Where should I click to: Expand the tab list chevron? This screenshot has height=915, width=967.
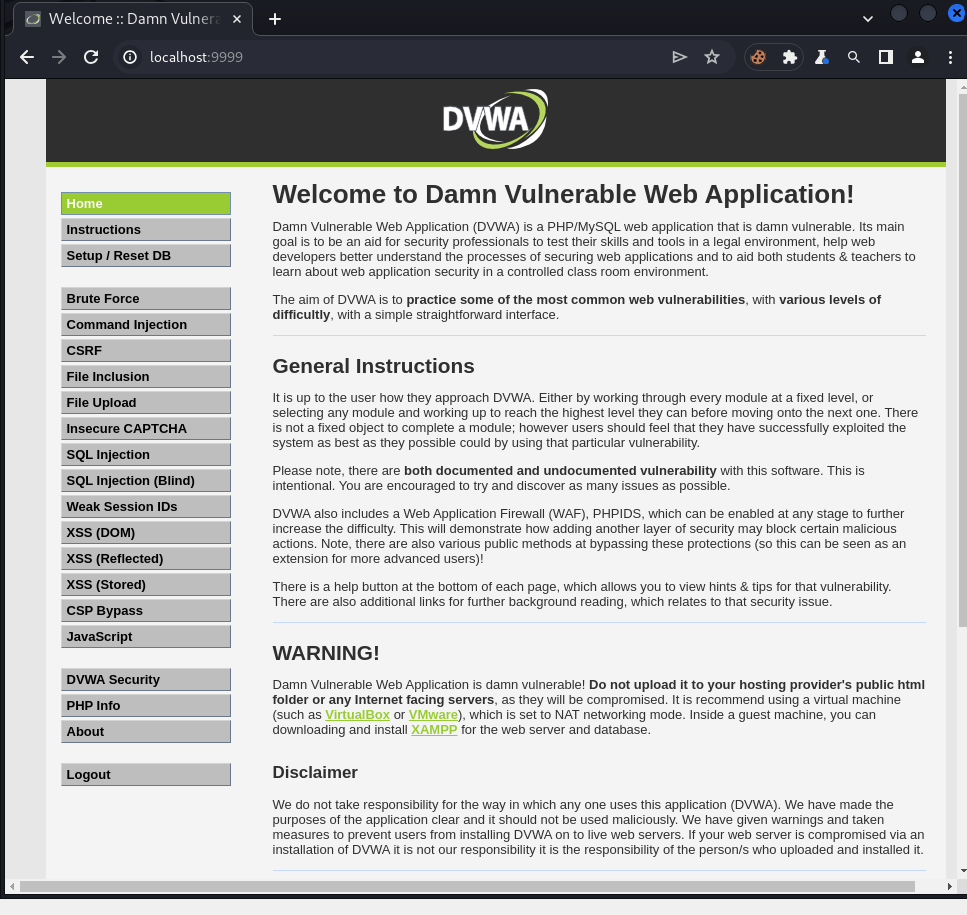pos(867,17)
